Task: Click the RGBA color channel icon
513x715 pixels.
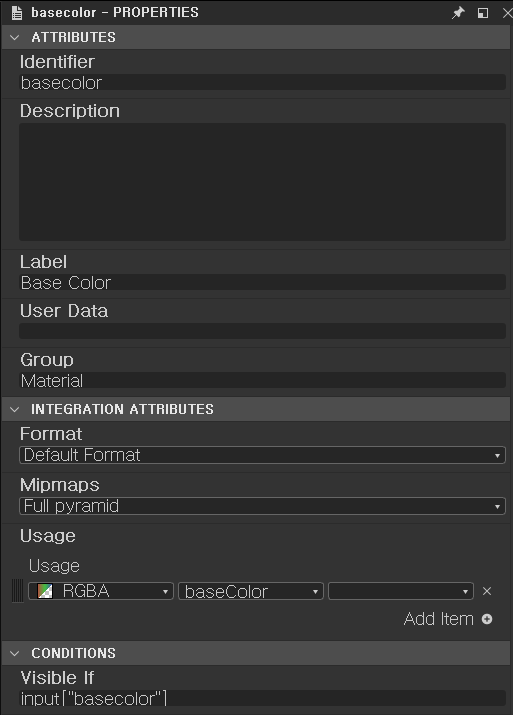Action: point(45,591)
